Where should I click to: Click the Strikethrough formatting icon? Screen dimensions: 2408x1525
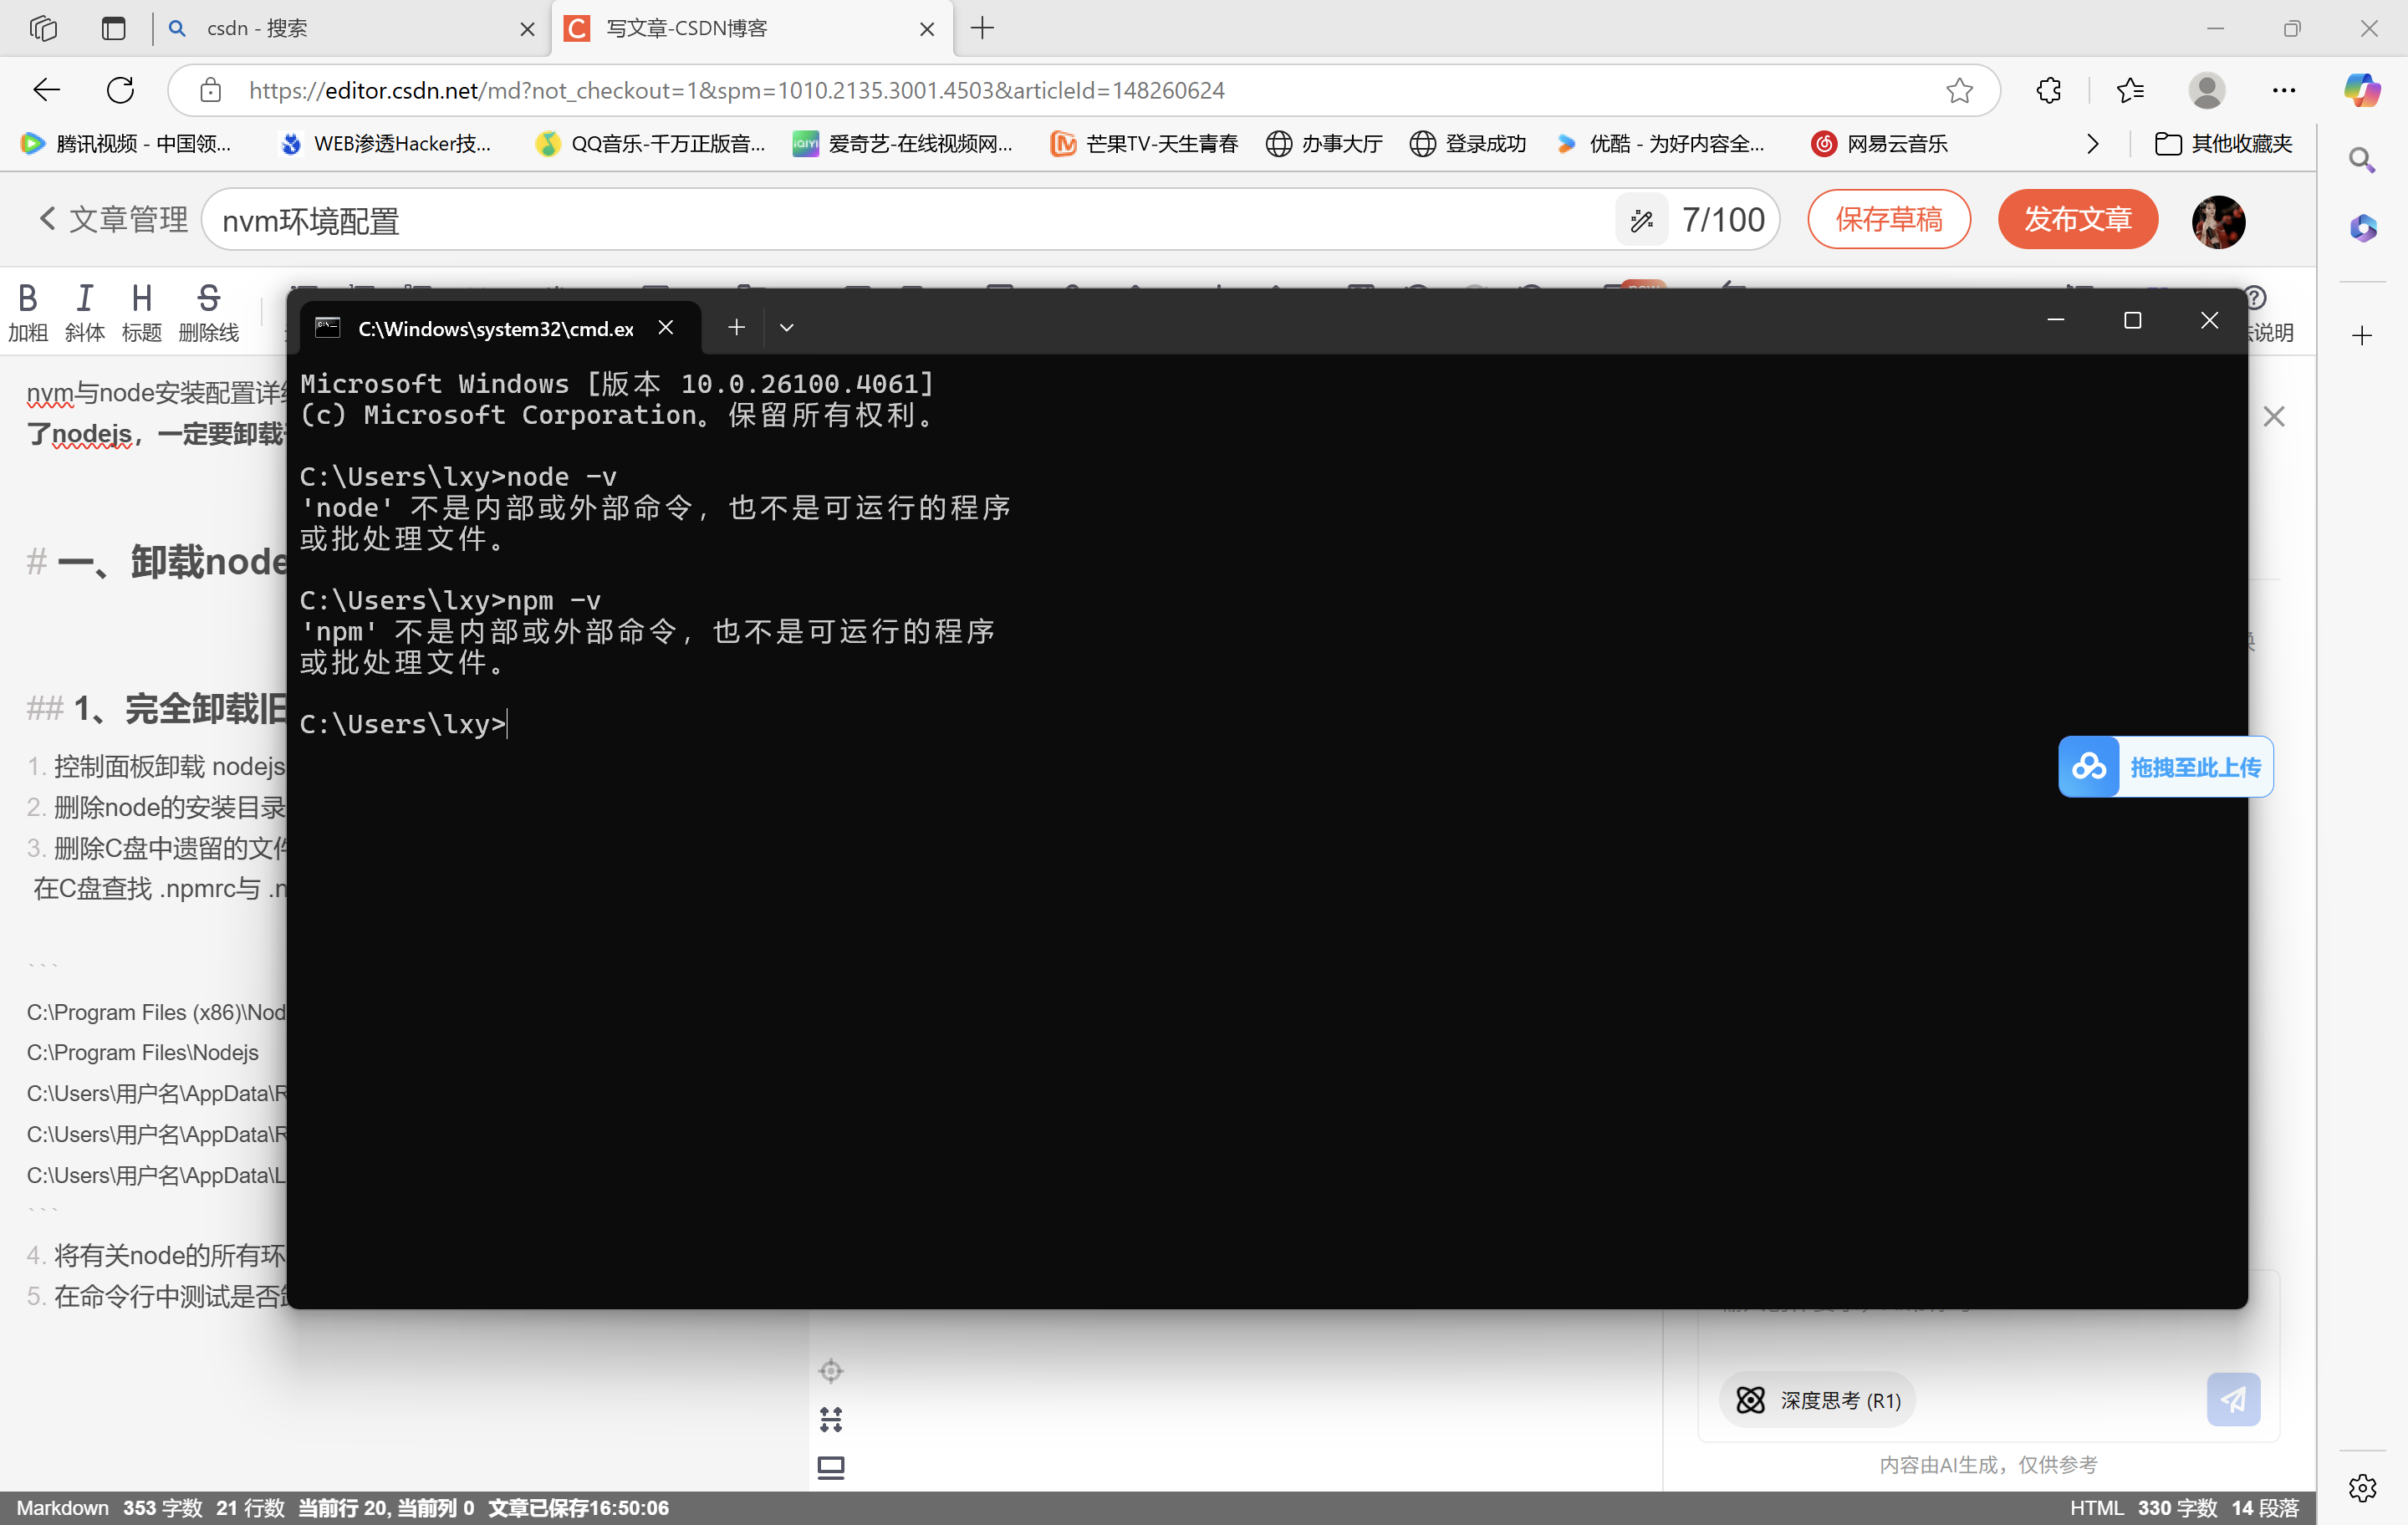coord(208,298)
